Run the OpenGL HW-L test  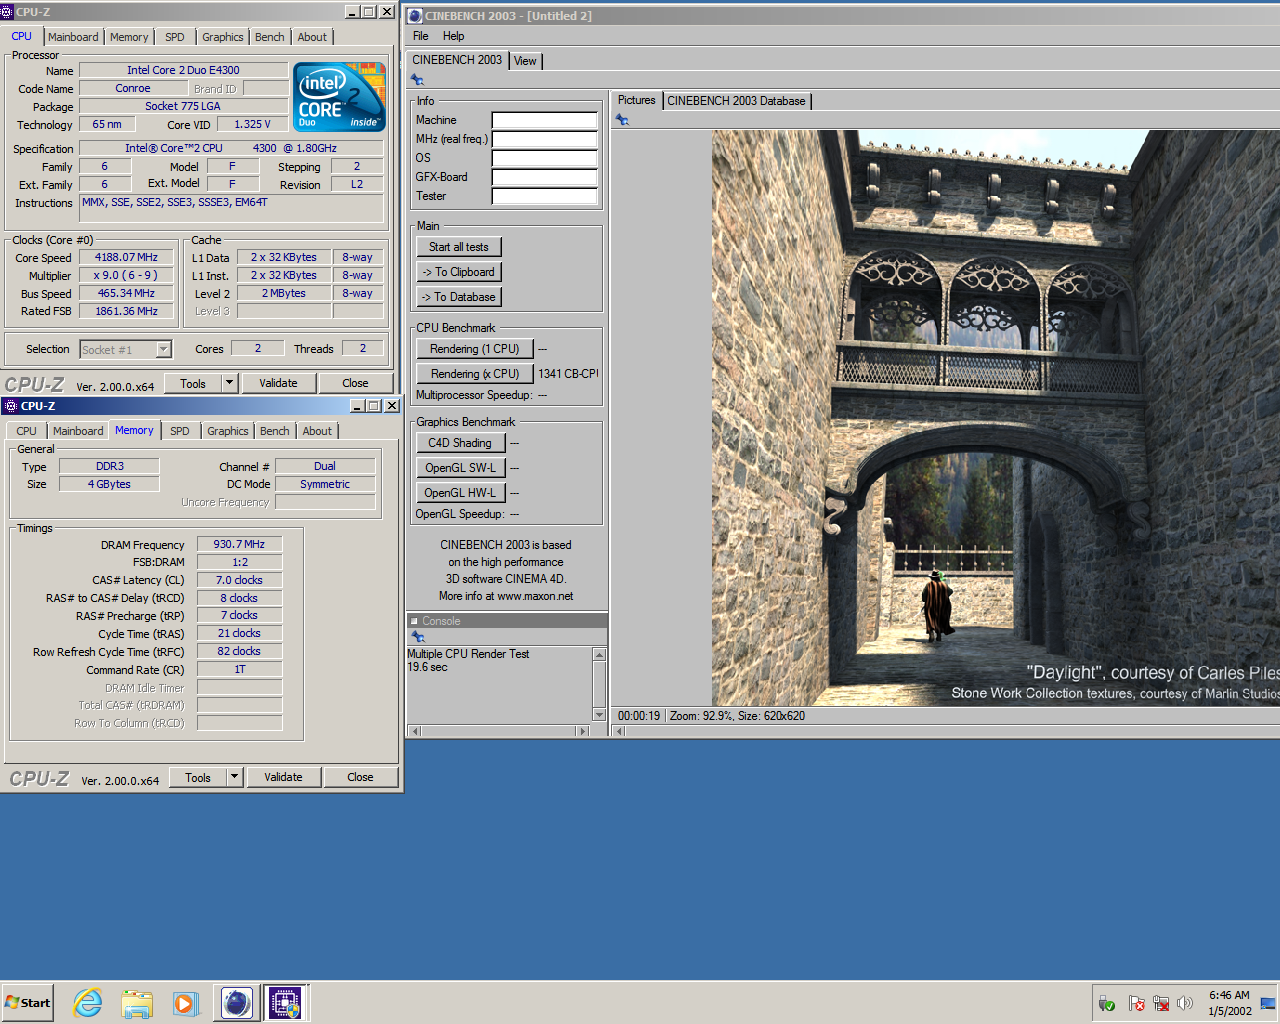[x=460, y=493]
